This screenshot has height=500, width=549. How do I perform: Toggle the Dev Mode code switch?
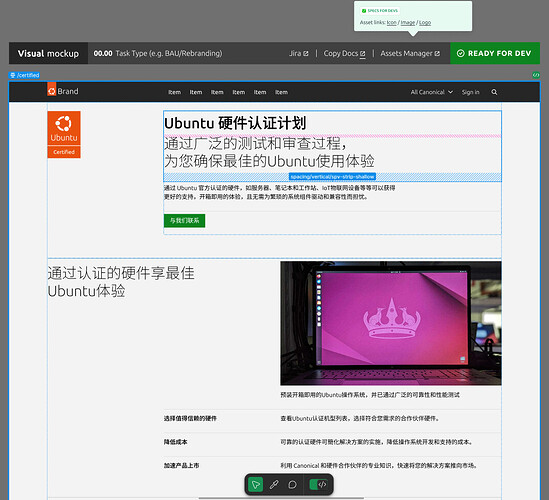(x=319, y=485)
